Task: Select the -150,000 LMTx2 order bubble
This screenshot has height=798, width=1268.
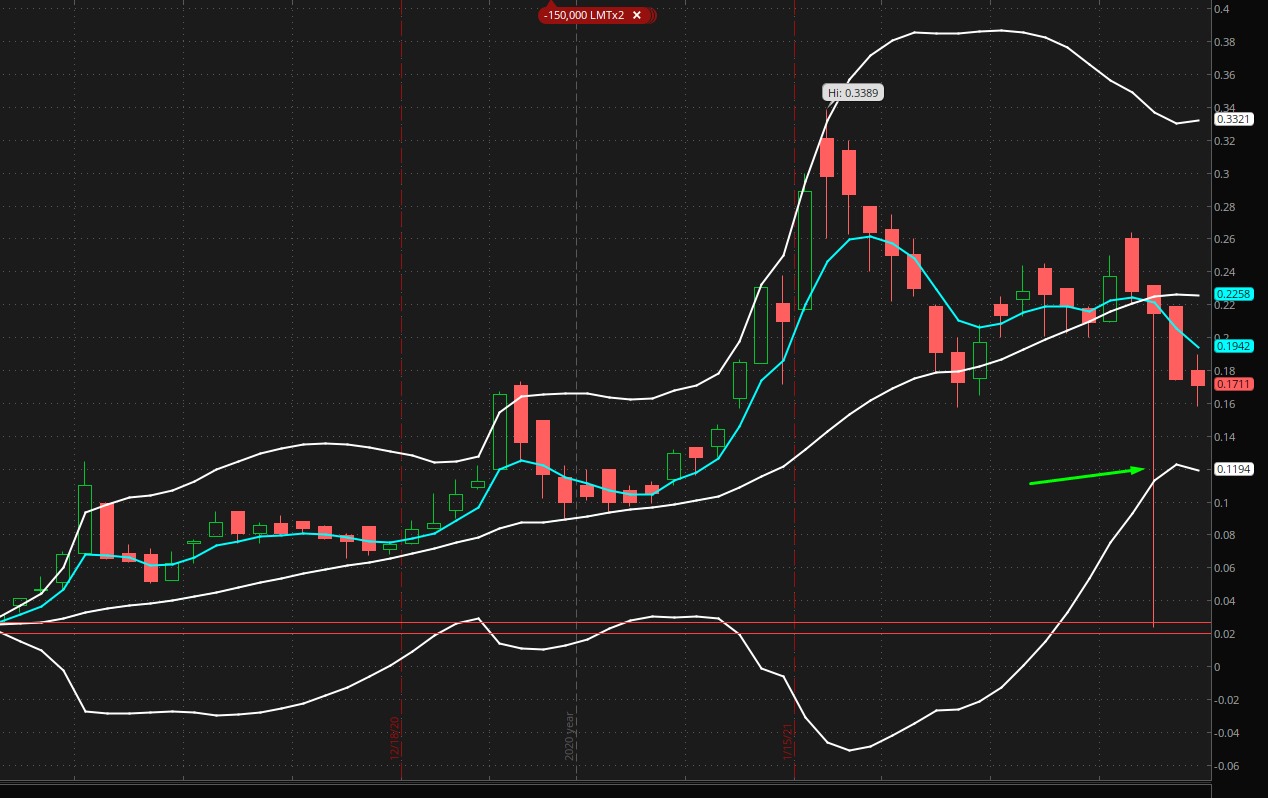Action: (x=596, y=15)
